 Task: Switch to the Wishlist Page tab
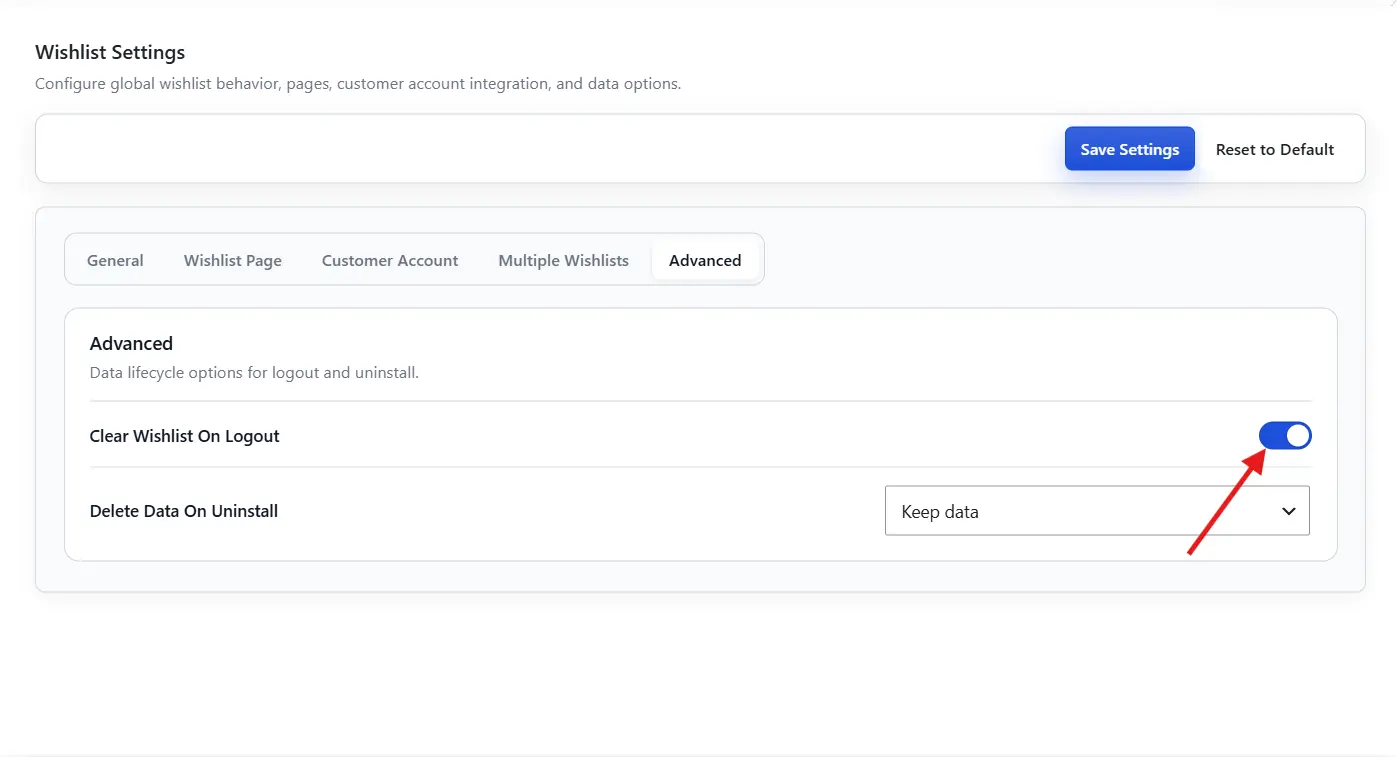pyautogui.click(x=233, y=260)
